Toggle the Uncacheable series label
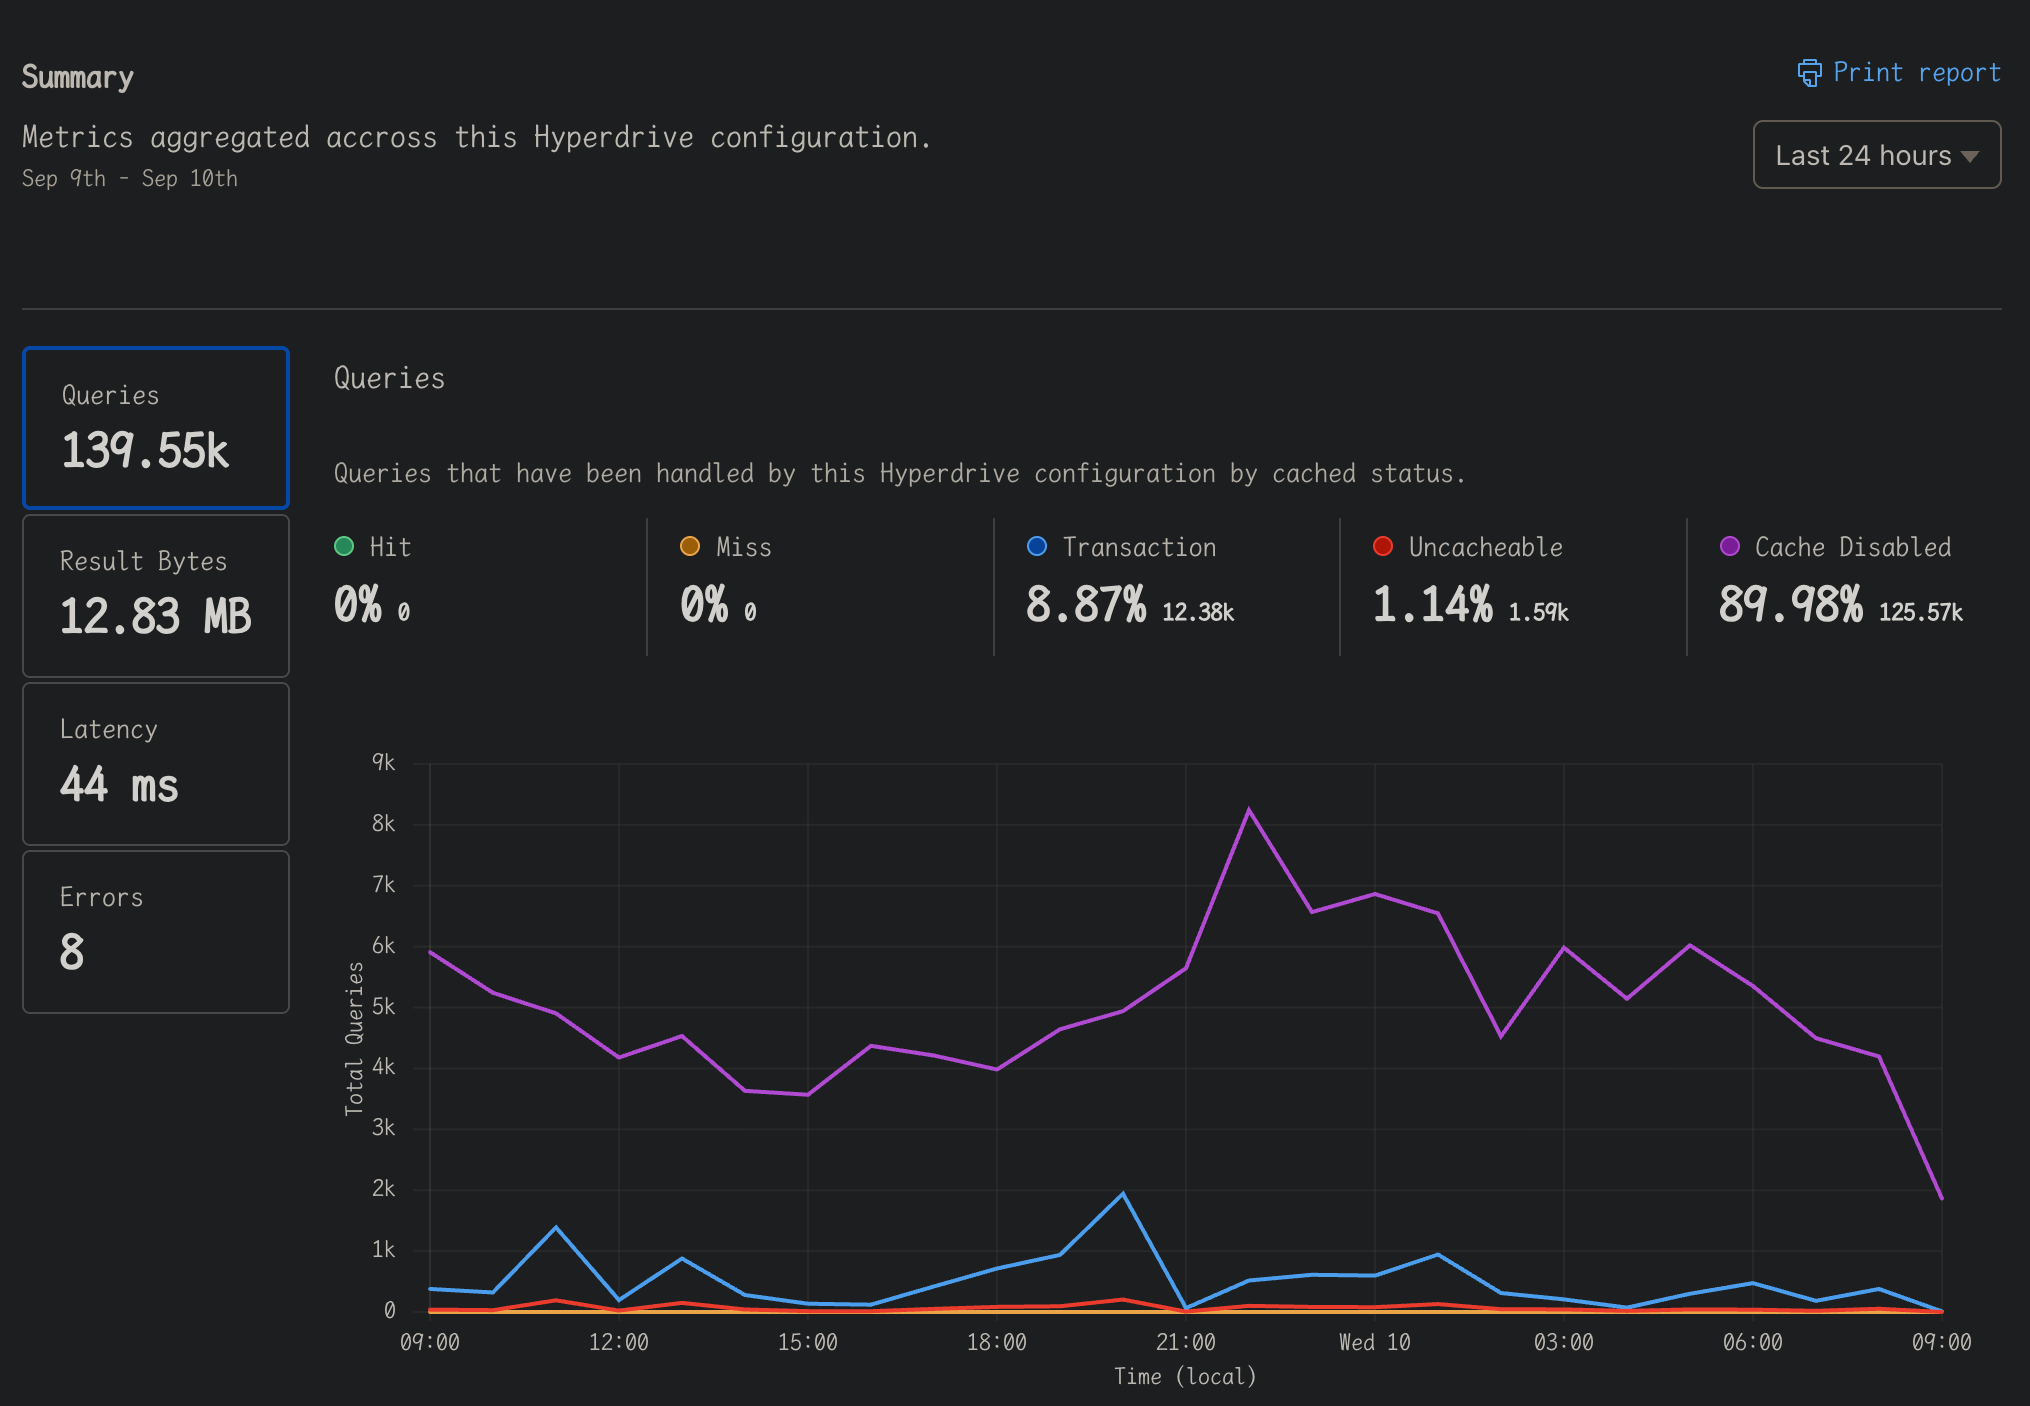Image resolution: width=2030 pixels, height=1406 pixels. click(x=1485, y=547)
